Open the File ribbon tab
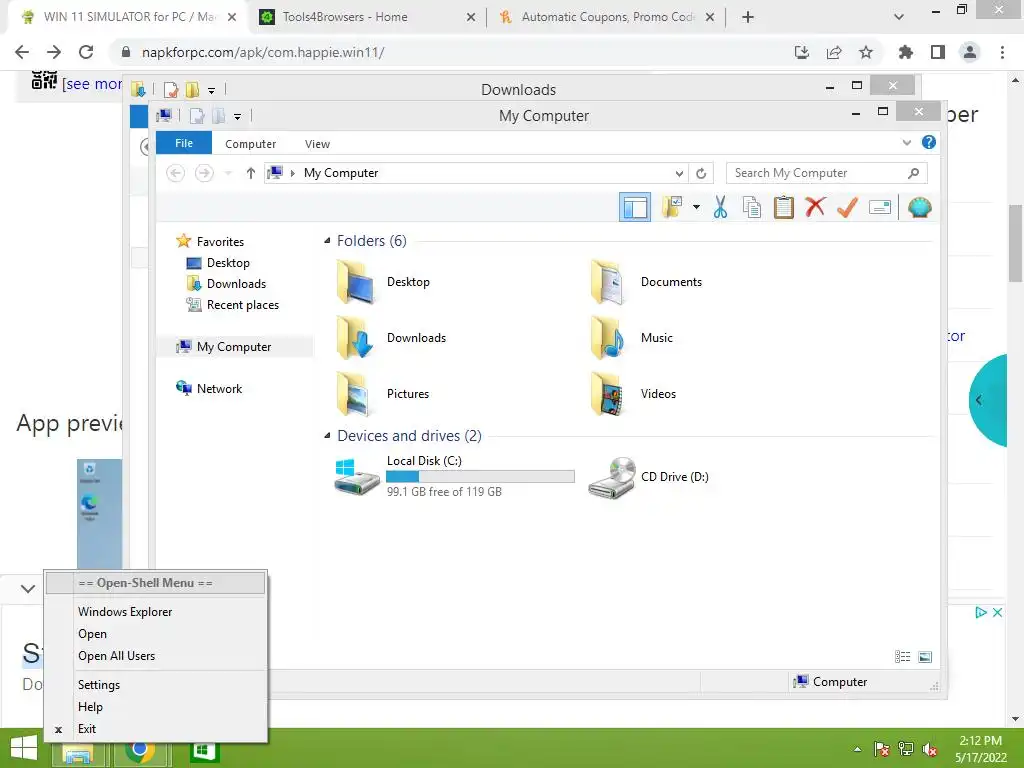The image size is (1024, 768). click(x=184, y=143)
